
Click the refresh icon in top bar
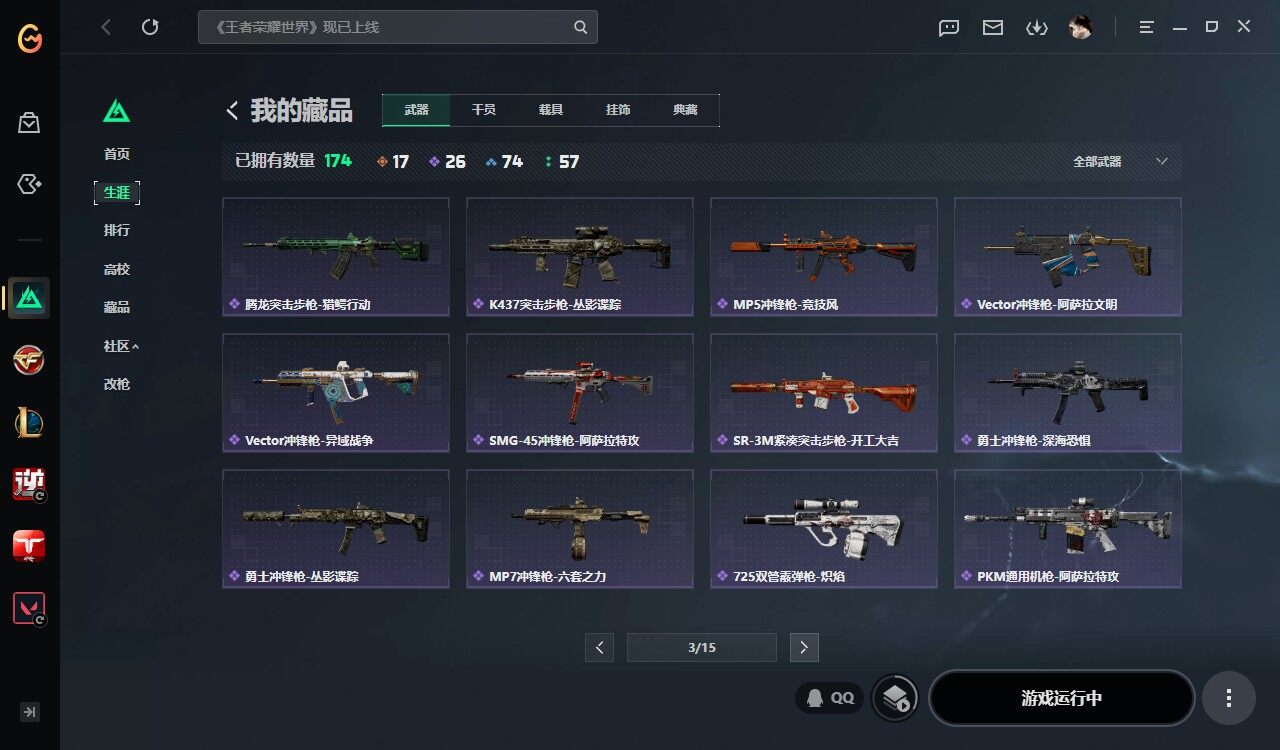click(x=150, y=27)
